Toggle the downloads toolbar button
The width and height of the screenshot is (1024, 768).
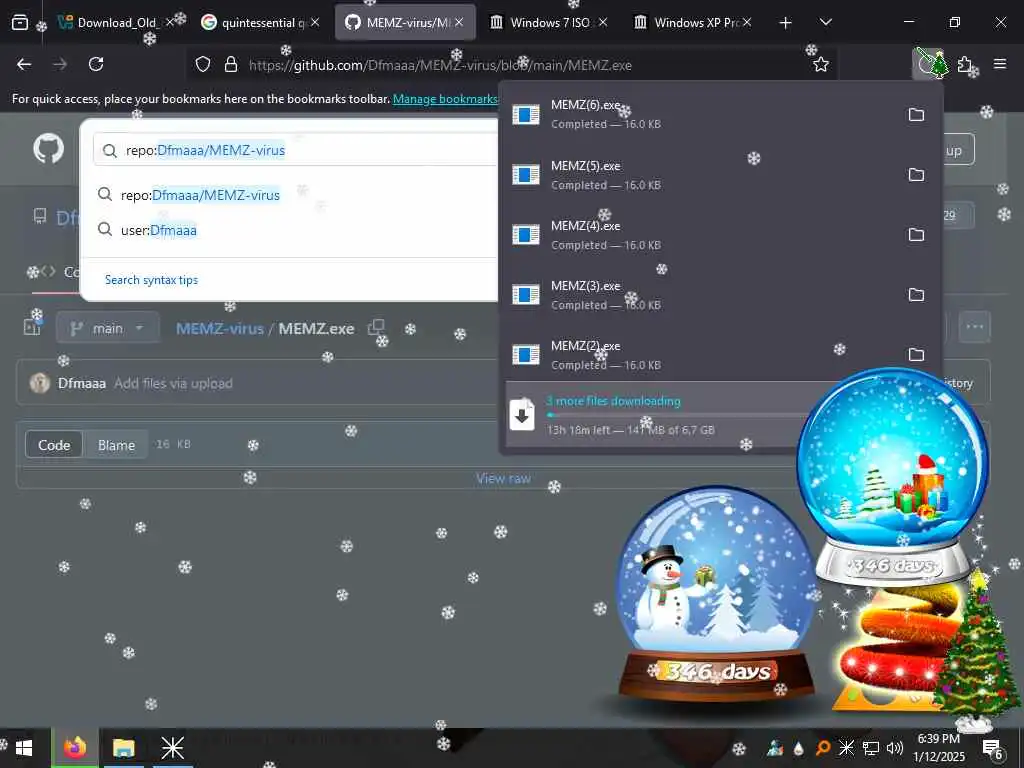click(x=929, y=64)
